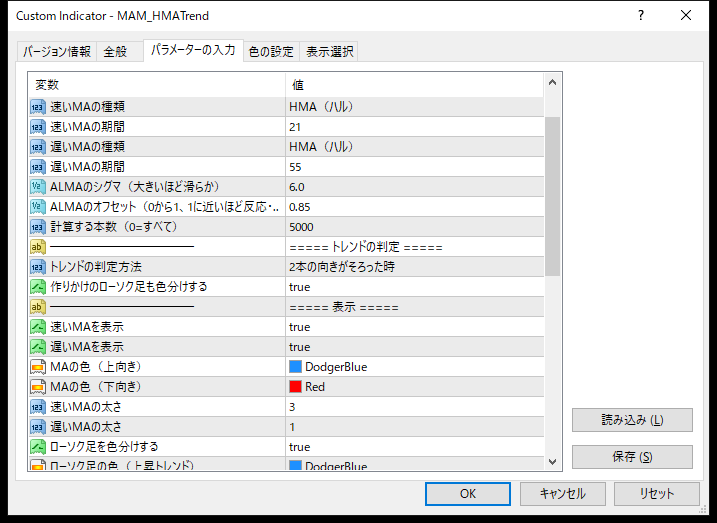Open the 遅いMAの種類 value HMA（ハル）
This screenshot has width=717, height=523.
[x=414, y=147]
